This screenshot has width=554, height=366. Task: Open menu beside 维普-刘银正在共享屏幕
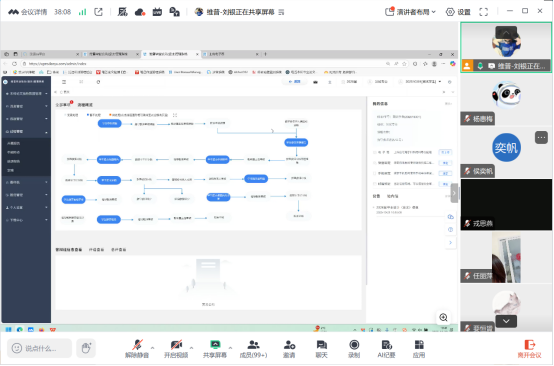pos(281,12)
